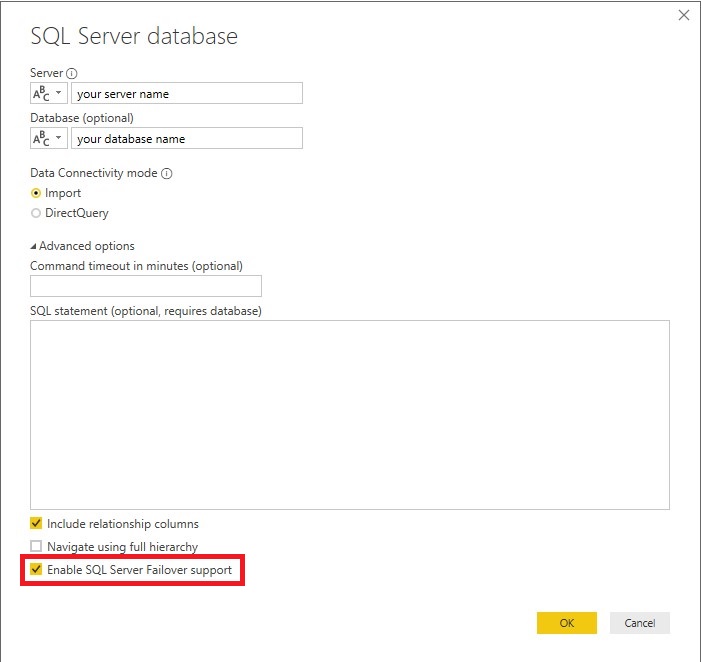Open the ABC type dropdown for Database
Image resolution: width=701 pixels, height=662 pixels.
point(49,138)
